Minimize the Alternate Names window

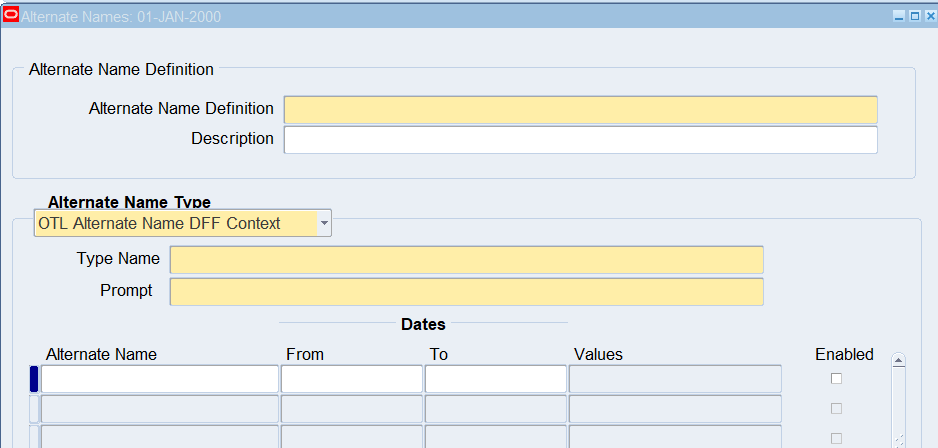coord(898,17)
